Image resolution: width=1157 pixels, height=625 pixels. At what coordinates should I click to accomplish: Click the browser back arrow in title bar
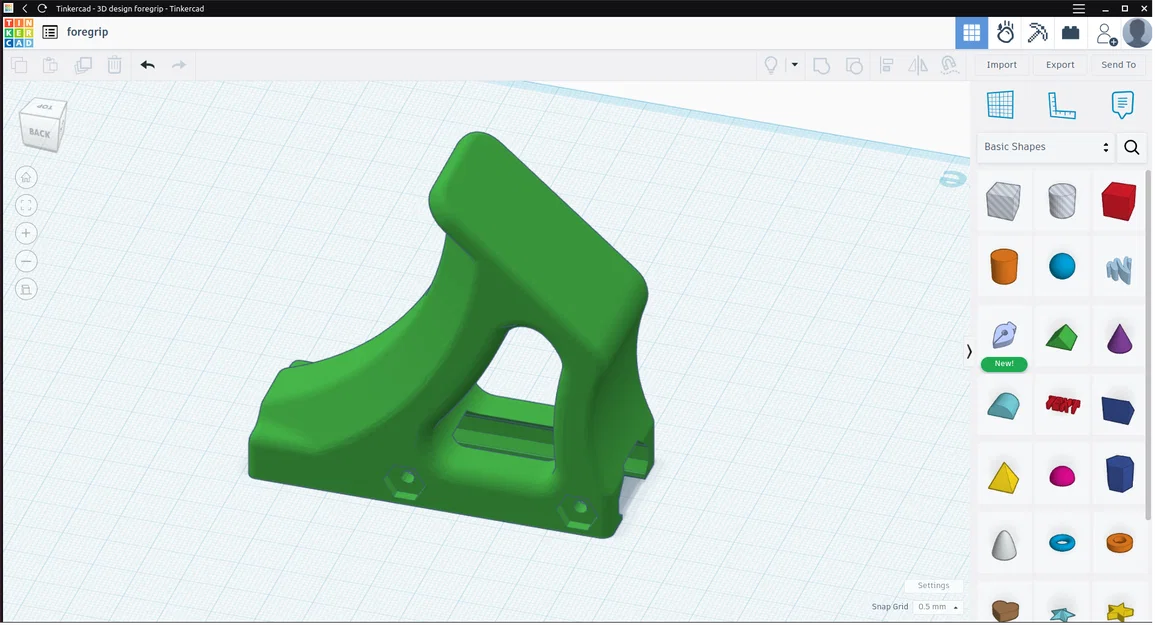25,8
